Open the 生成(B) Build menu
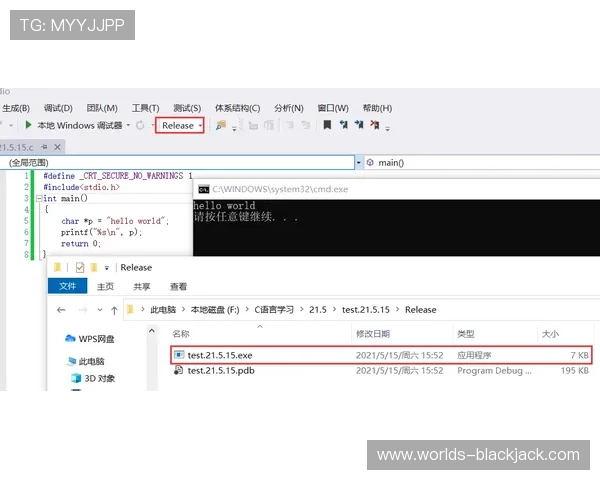Viewport: 600px width, 480px height. (16, 108)
